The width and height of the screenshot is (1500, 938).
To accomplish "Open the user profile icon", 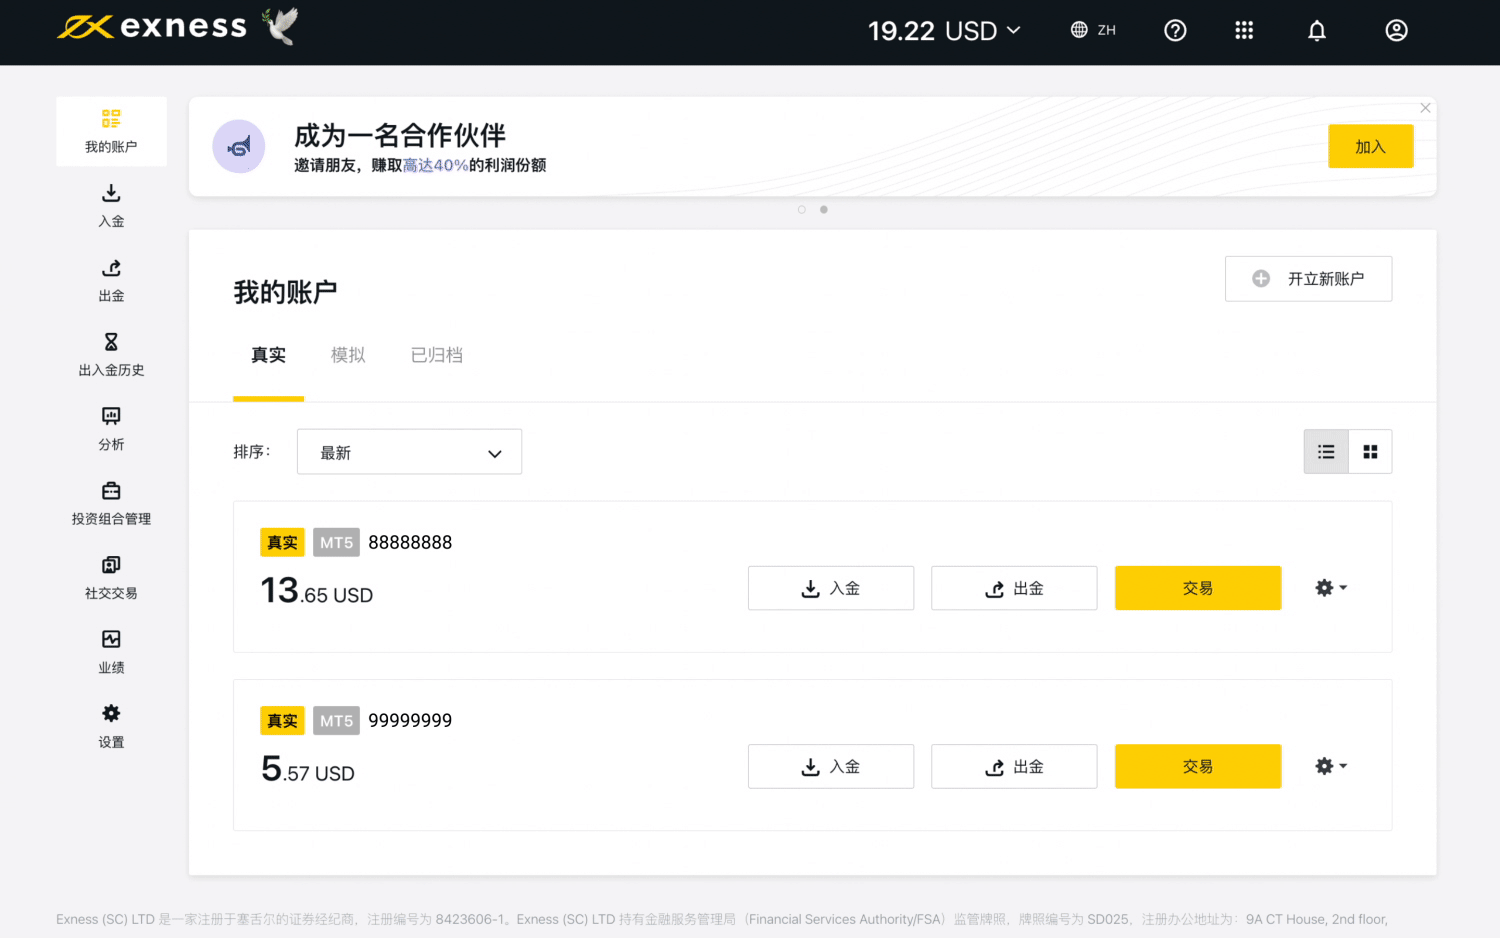I will 1396,31.
